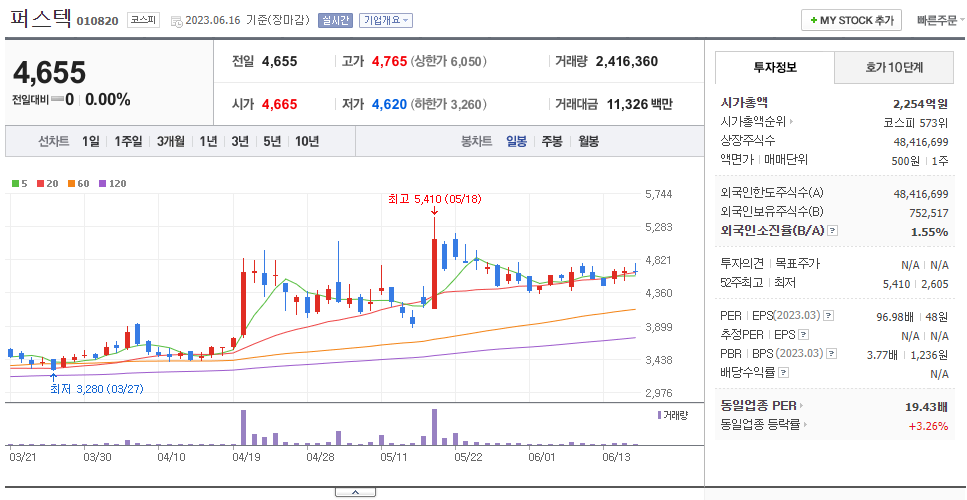Click the green 5-day moving average swatch
The width and height of the screenshot is (967, 500).
coord(15,183)
